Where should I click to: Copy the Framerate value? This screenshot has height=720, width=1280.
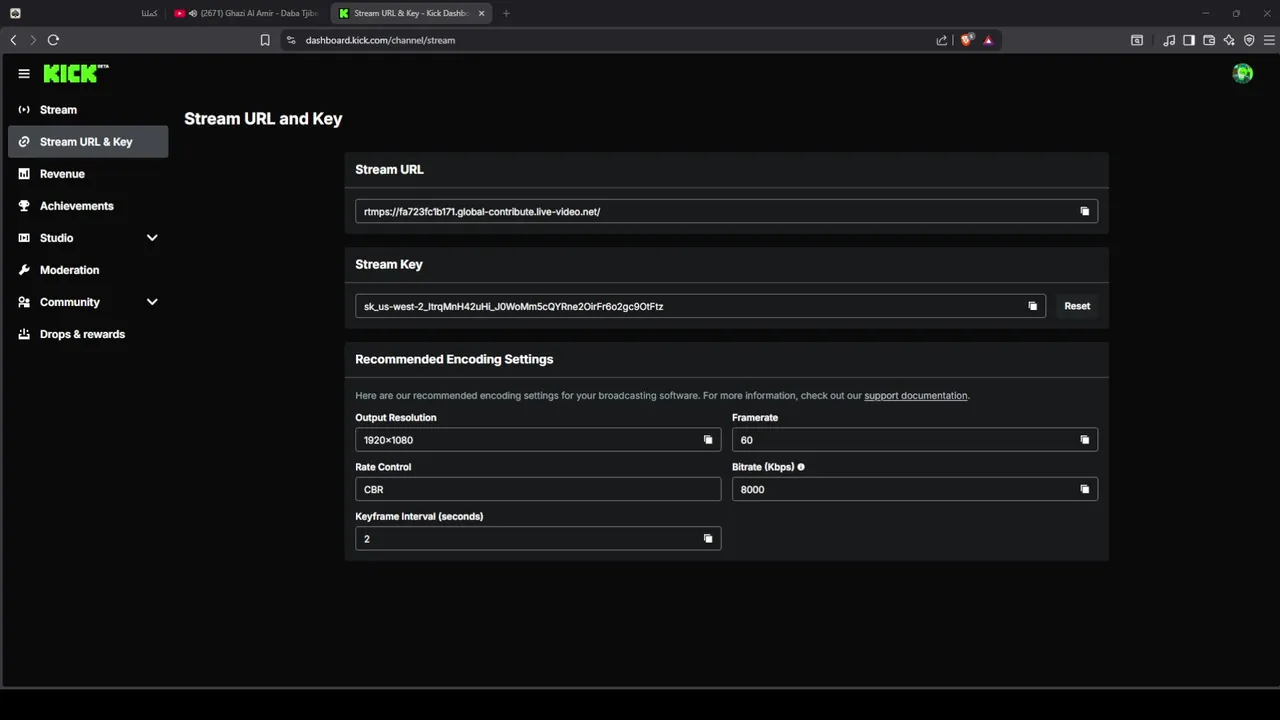point(1084,440)
